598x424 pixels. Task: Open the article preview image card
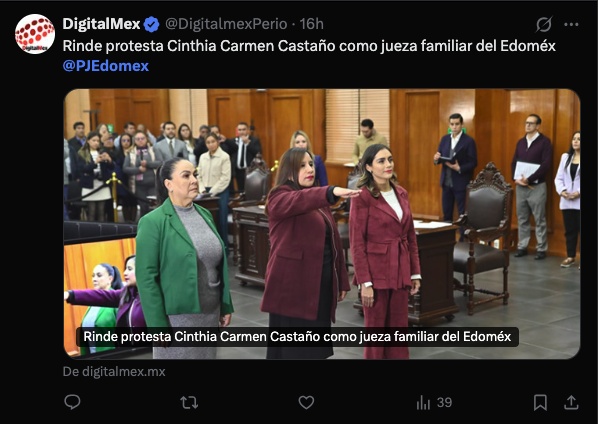[x=322, y=224]
